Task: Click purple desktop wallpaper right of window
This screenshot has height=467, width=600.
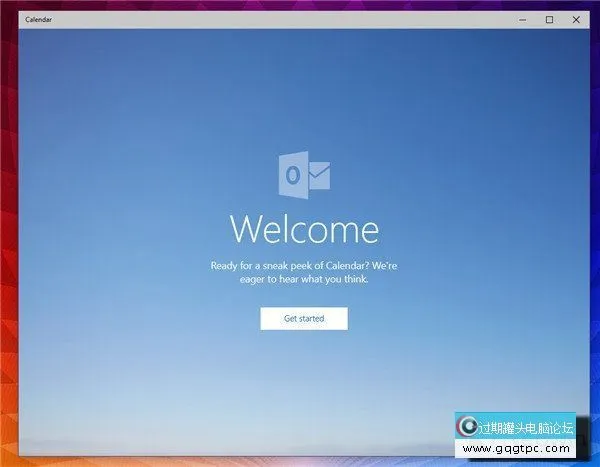Action: pos(594,200)
